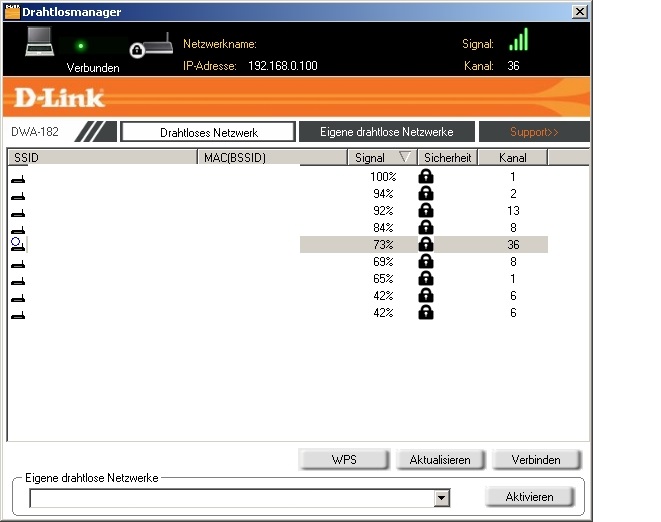Click the Drahtlosmanager title bar app icon

point(12,11)
